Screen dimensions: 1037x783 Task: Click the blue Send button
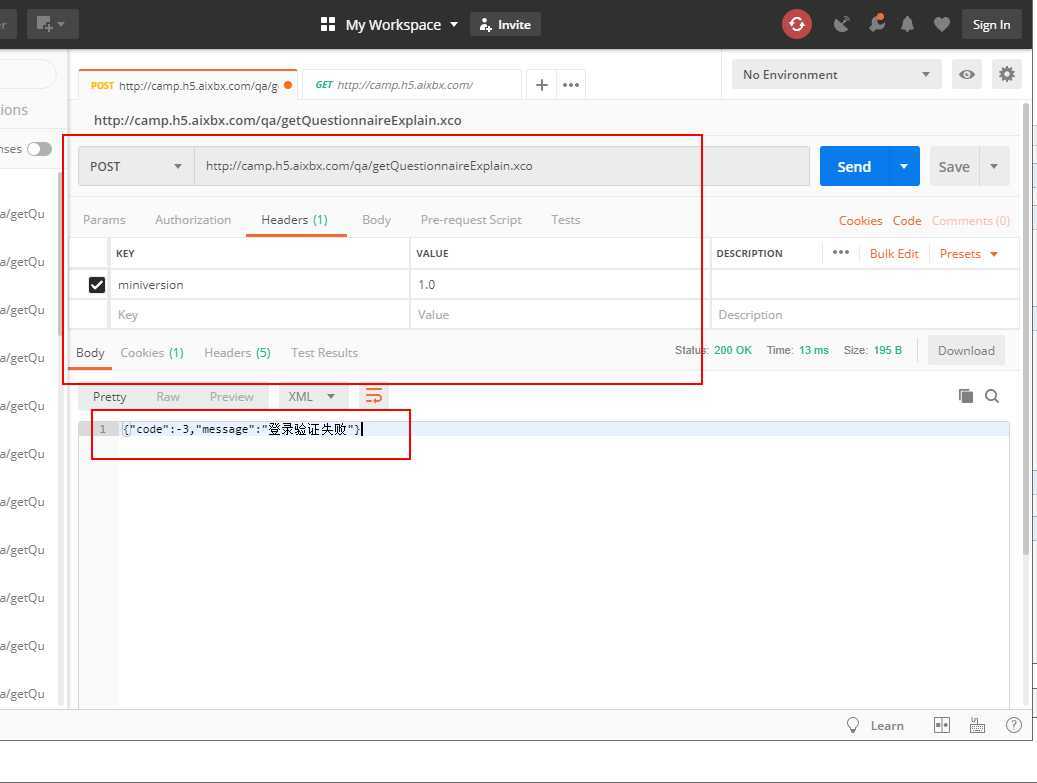[854, 166]
